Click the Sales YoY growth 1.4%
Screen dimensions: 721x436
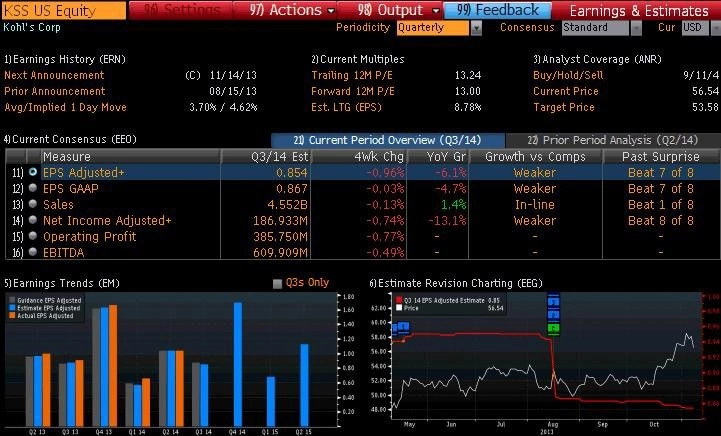(x=453, y=205)
